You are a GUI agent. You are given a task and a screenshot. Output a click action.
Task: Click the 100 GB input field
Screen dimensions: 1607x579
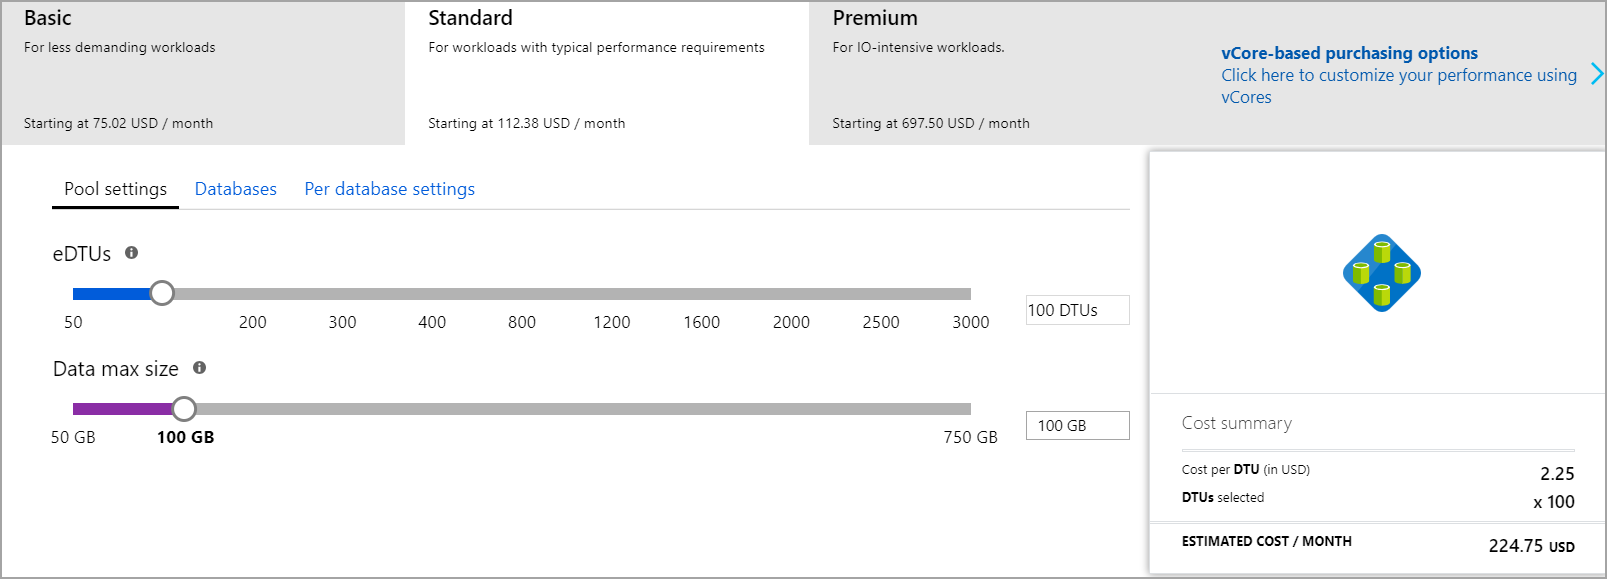tap(1077, 425)
